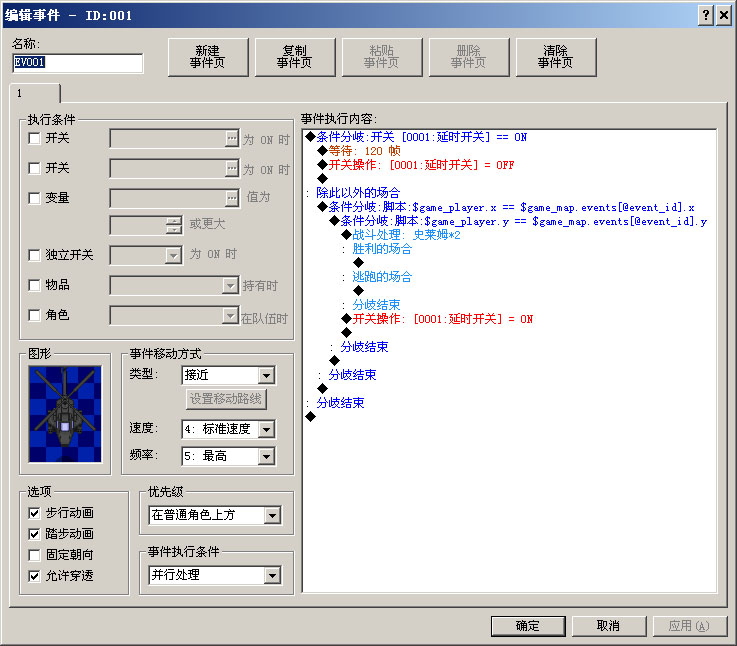Select the first line 条件分歧:开关 [0001:延时开关] == ON
This screenshot has width=737, height=646.
point(416,137)
